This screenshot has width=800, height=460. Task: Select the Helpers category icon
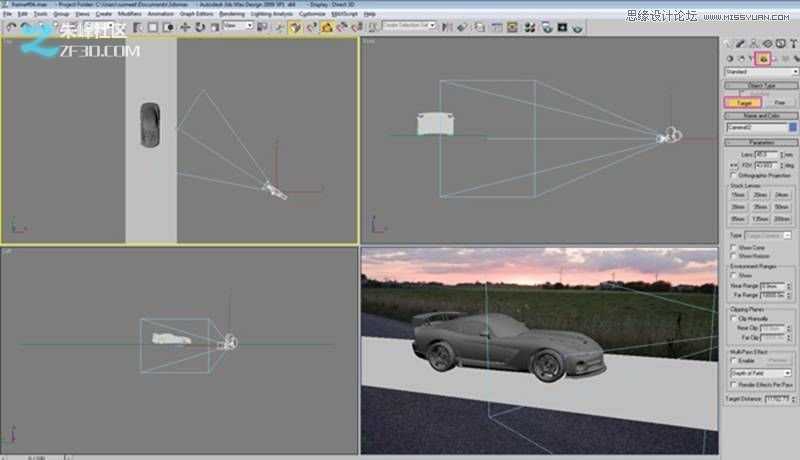click(x=774, y=59)
